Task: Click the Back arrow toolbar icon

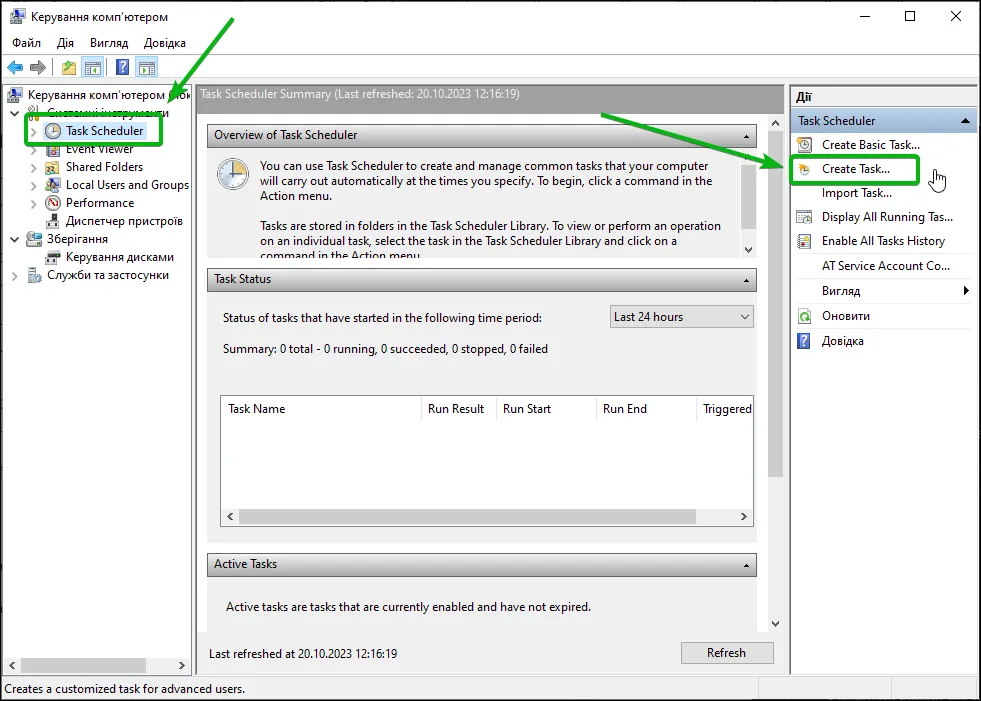Action: coord(15,67)
